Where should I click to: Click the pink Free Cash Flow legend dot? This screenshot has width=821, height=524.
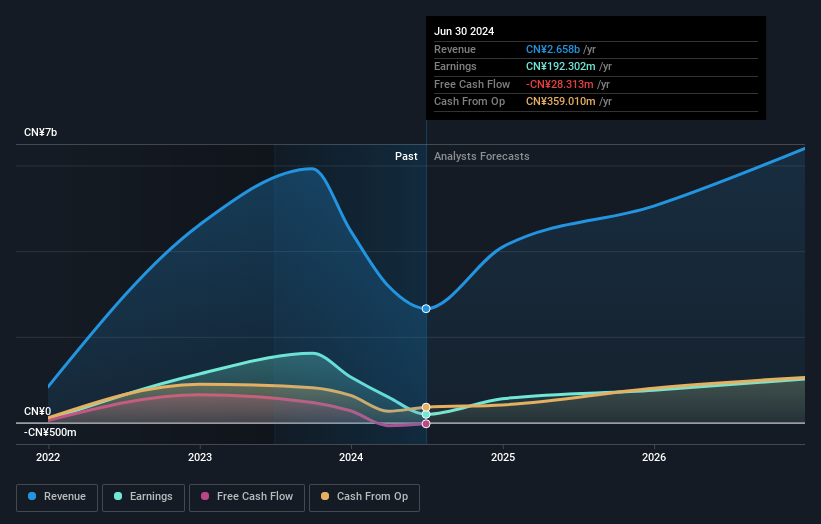point(205,496)
